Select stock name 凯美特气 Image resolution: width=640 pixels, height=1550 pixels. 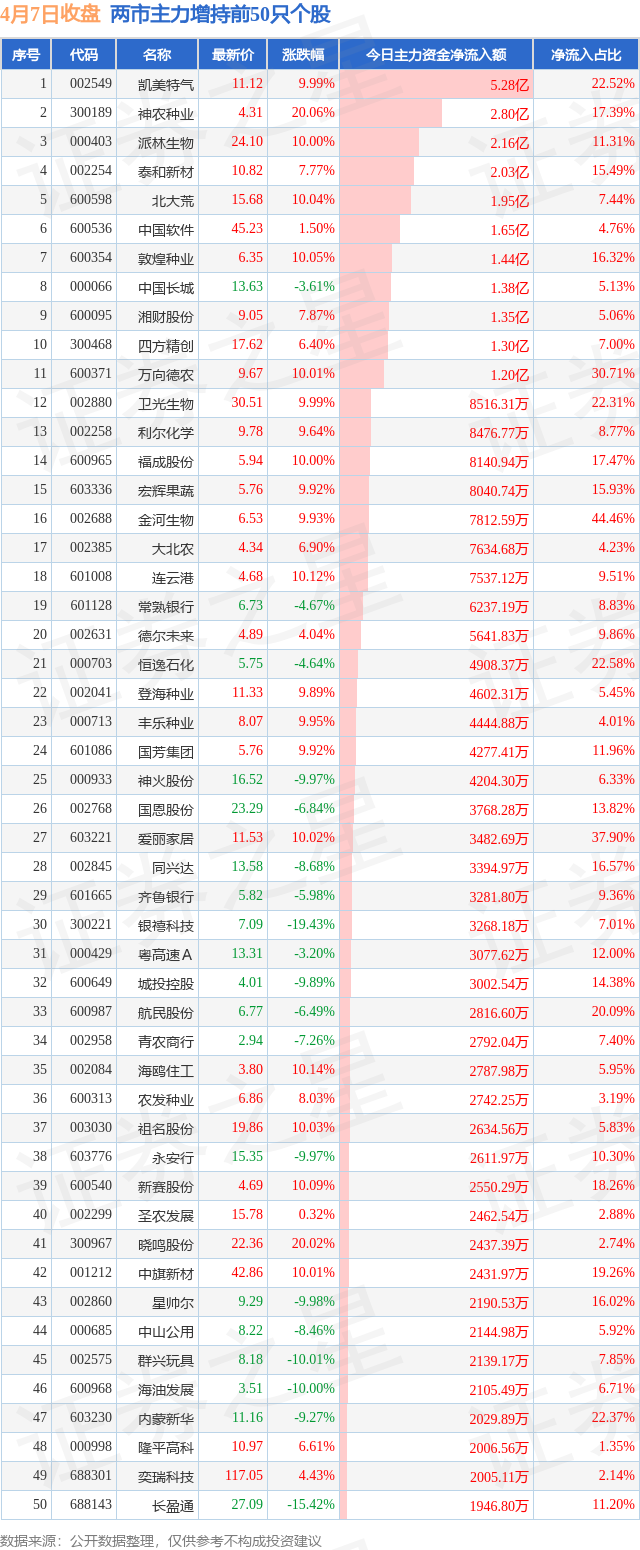pyautogui.click(x=166, y=85)
